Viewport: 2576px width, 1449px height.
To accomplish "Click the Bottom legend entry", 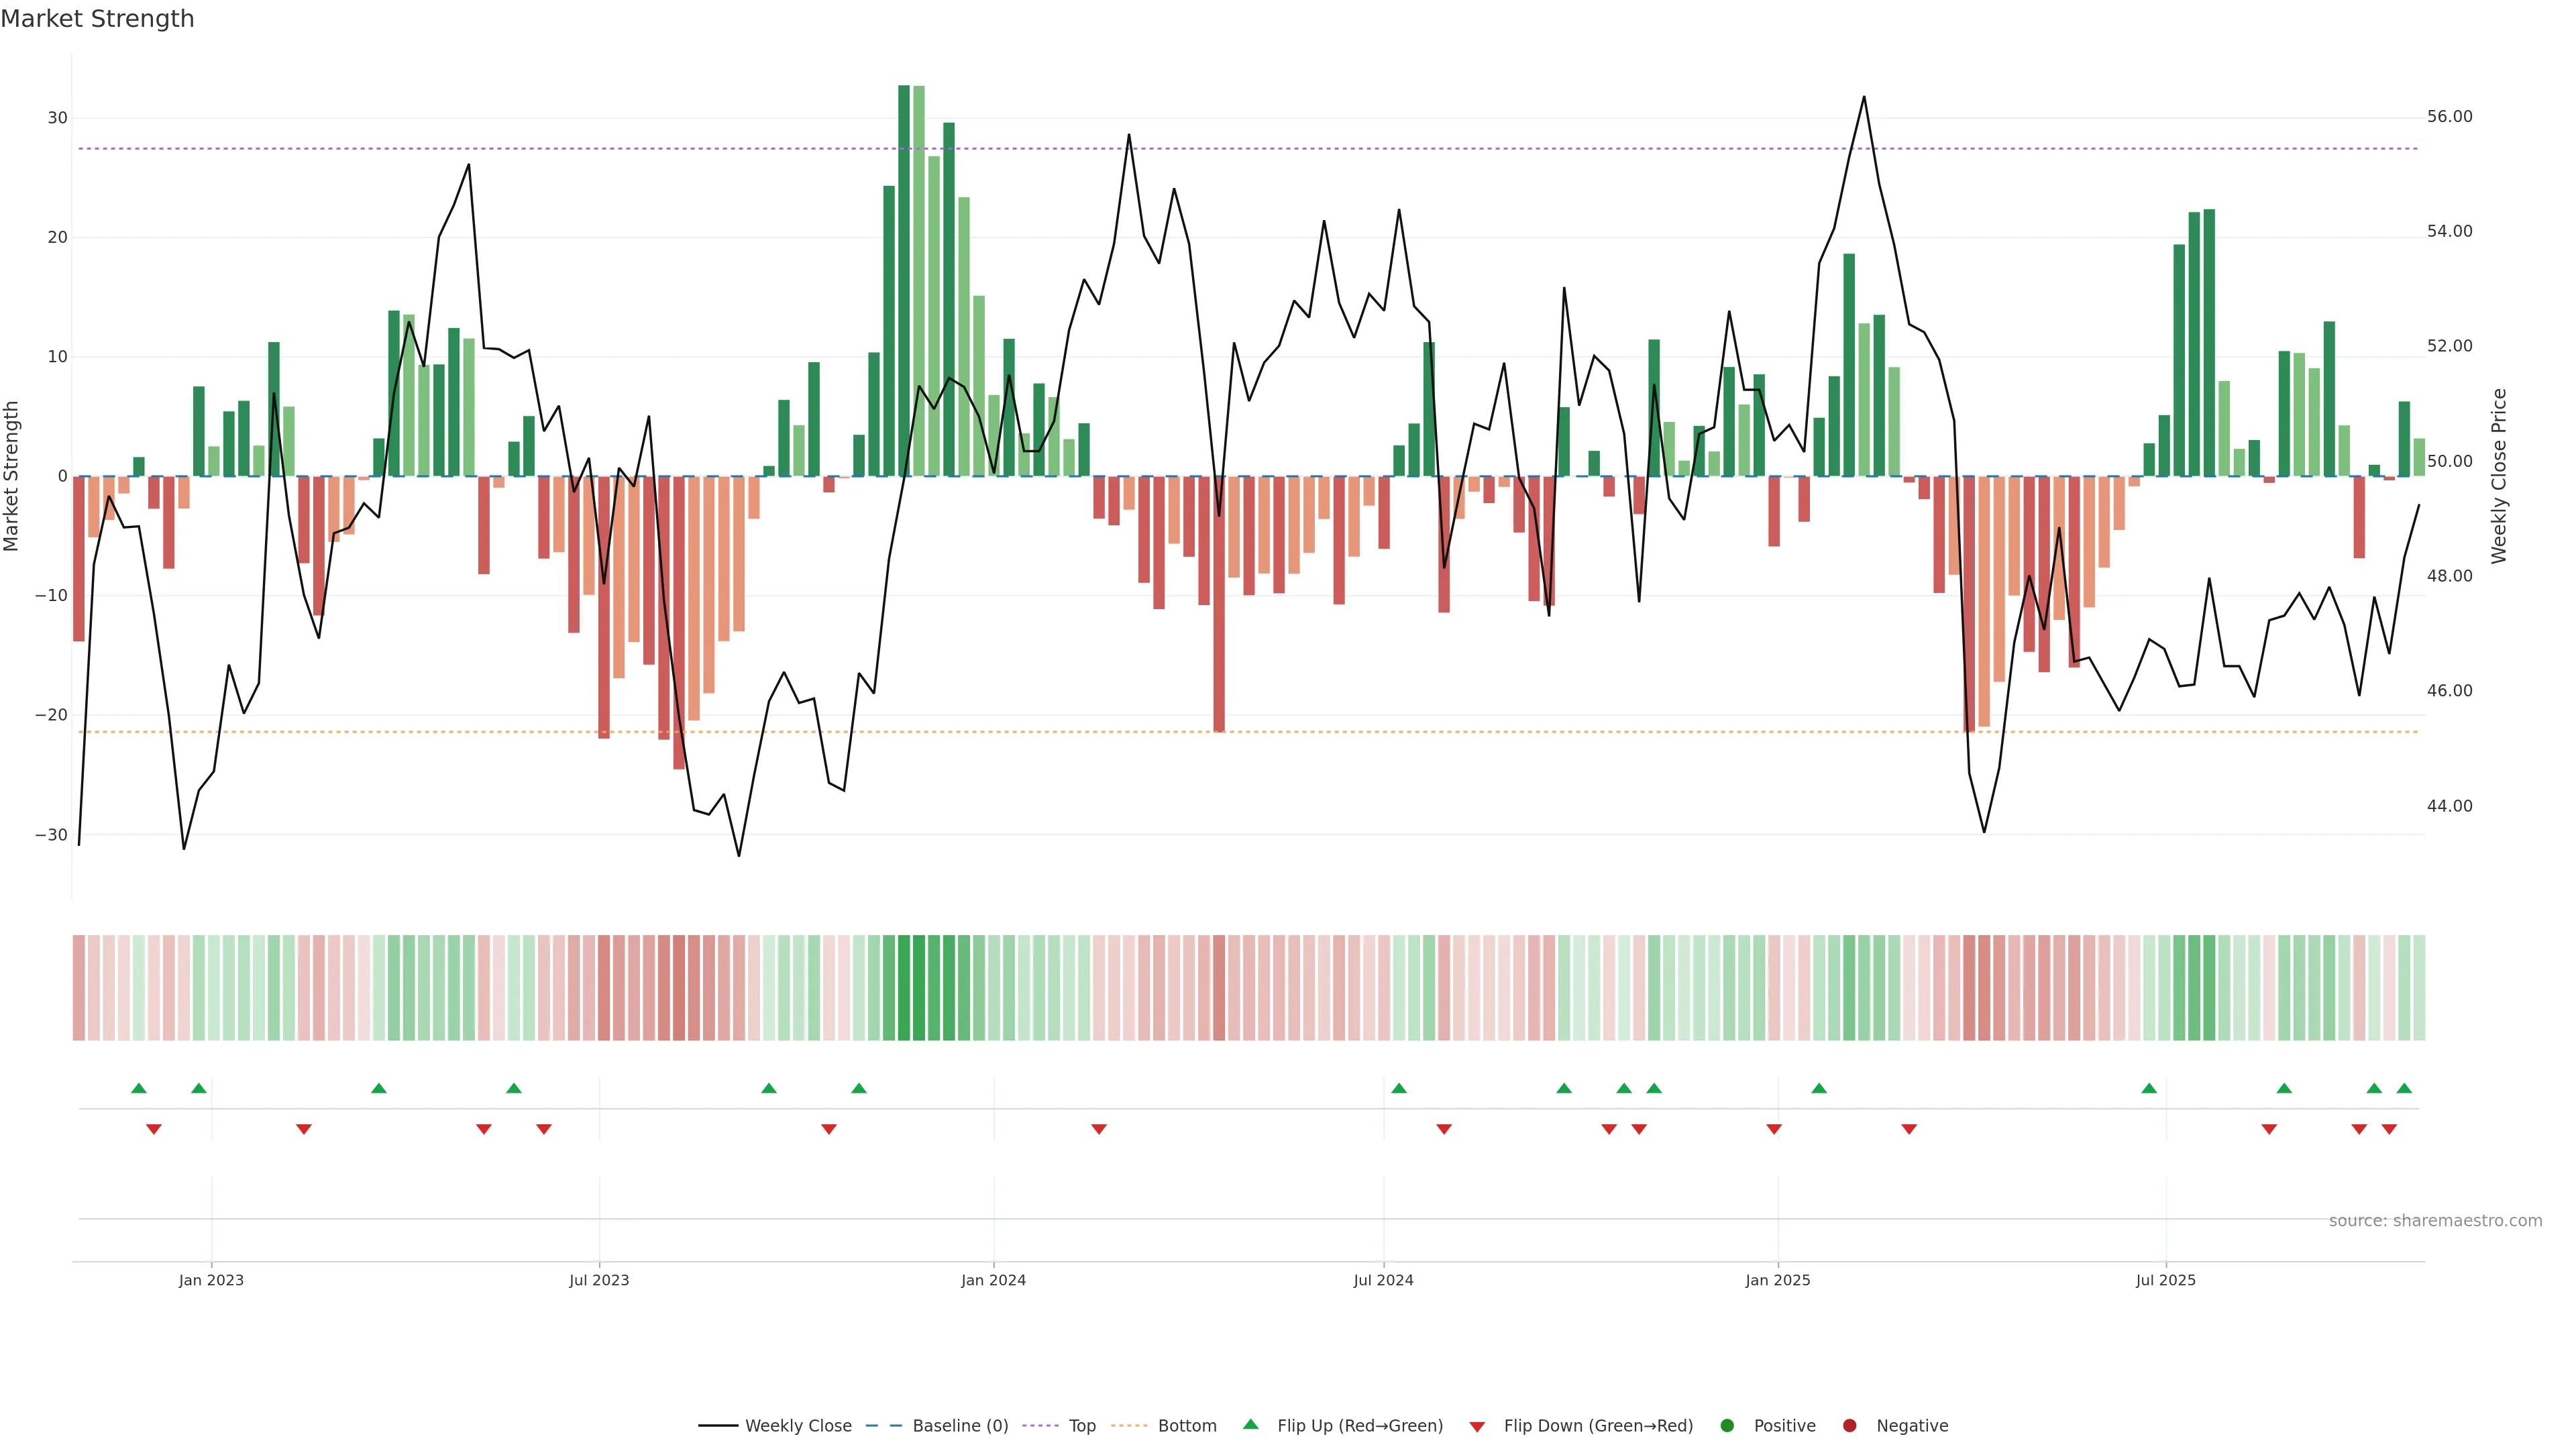I will (1186, 1426).
